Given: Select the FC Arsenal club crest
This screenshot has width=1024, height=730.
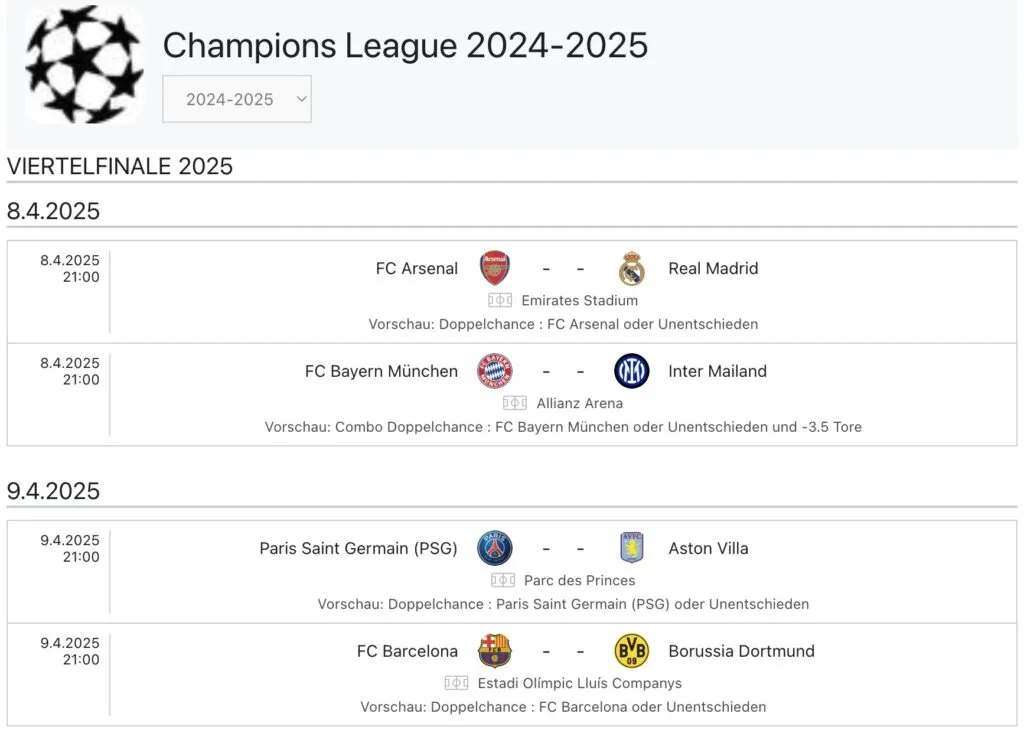Looking at the screenshot, I should [495, 268].
